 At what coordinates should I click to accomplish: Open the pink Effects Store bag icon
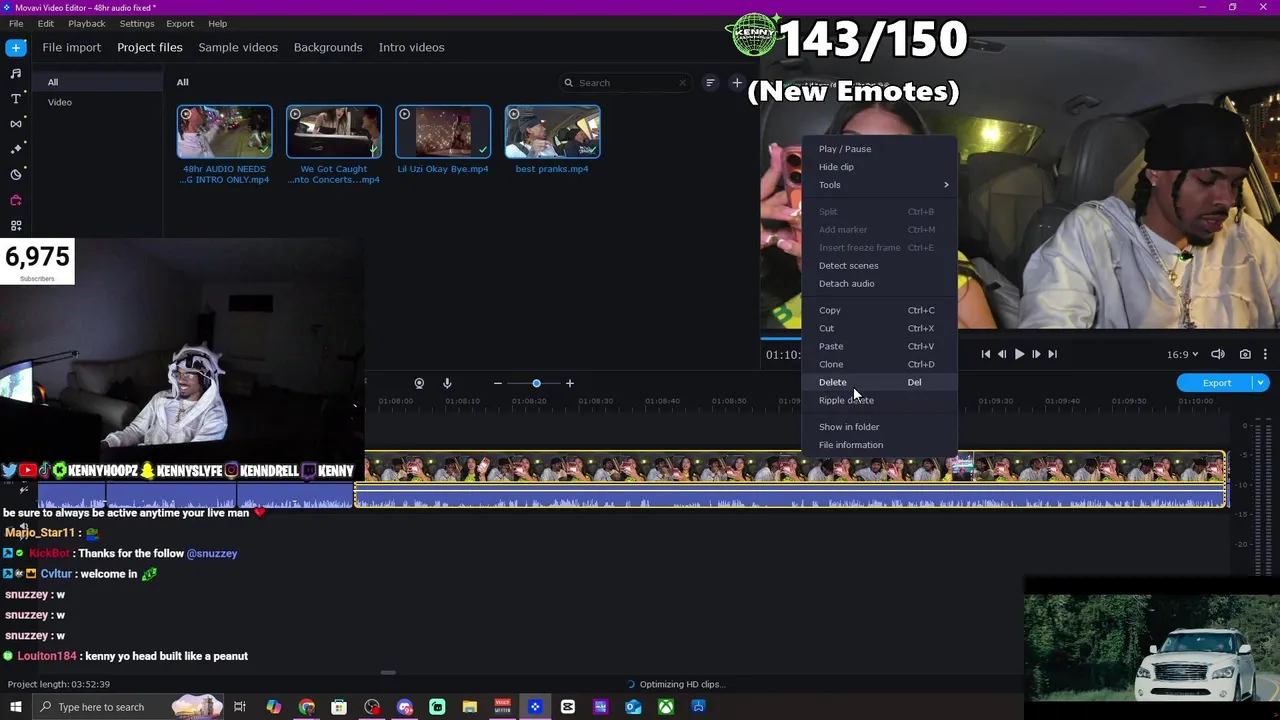point(16,200)
